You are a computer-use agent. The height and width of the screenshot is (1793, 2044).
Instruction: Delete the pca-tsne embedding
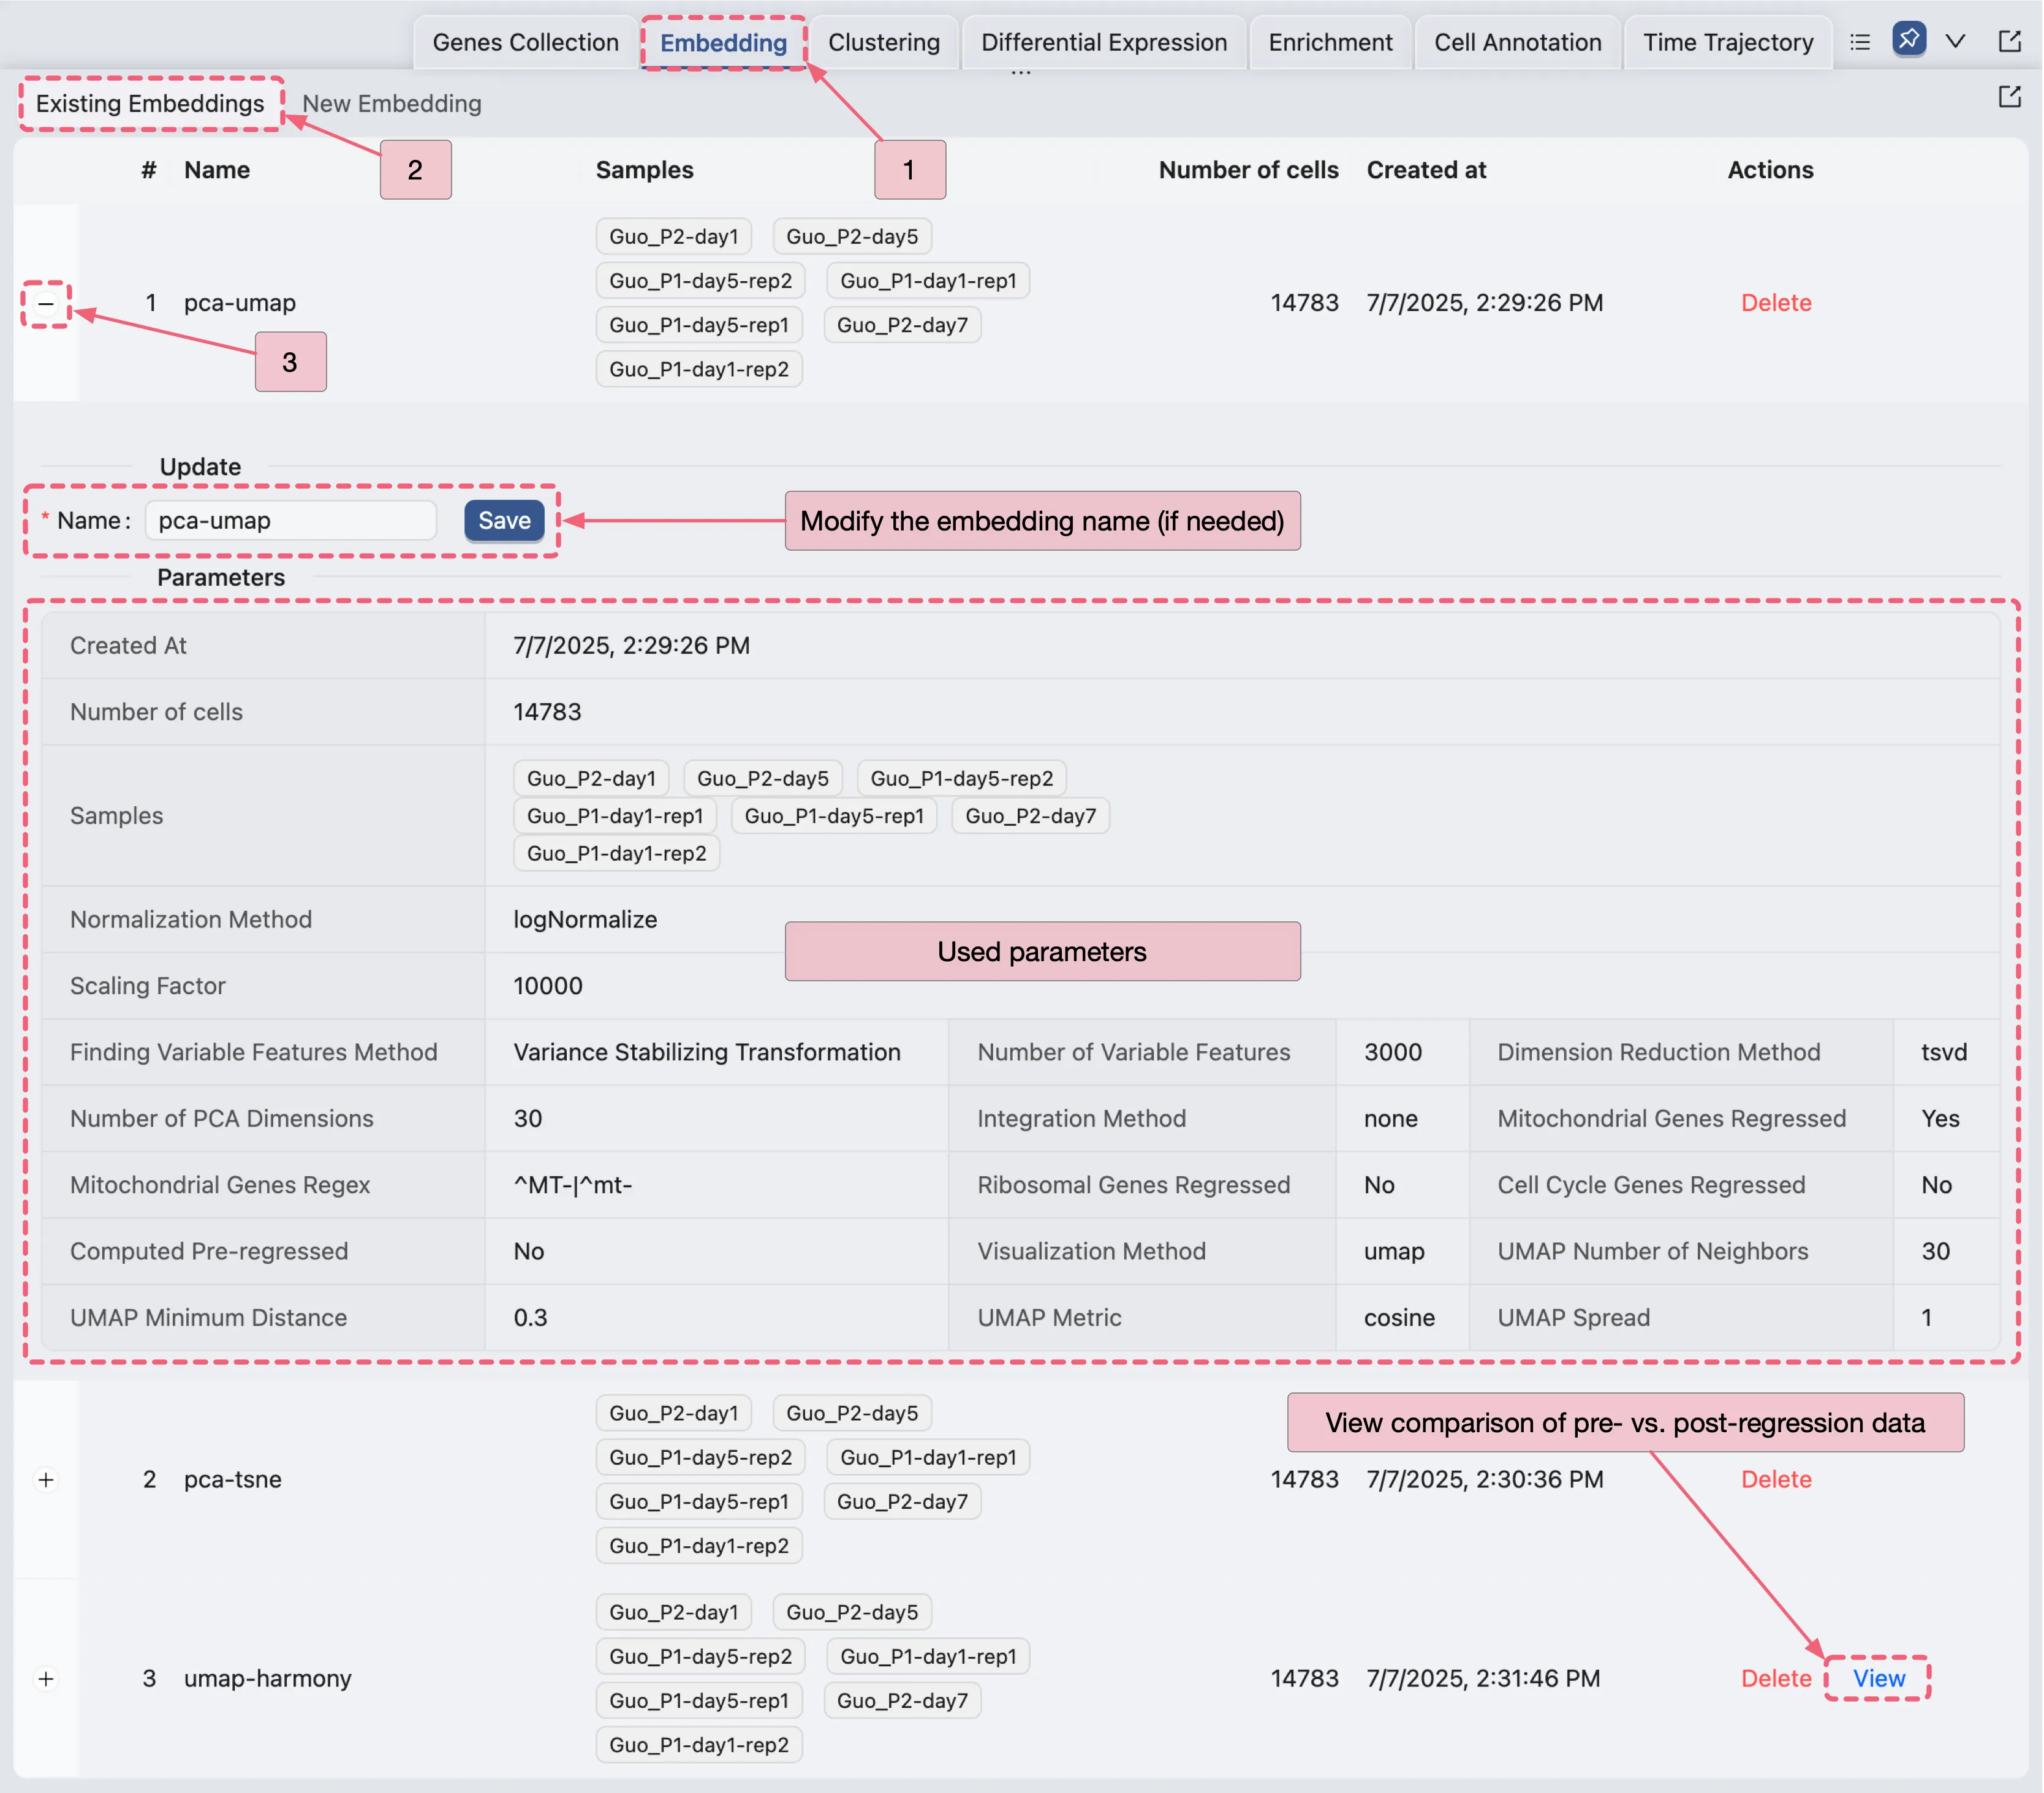click(1775, 1479)
